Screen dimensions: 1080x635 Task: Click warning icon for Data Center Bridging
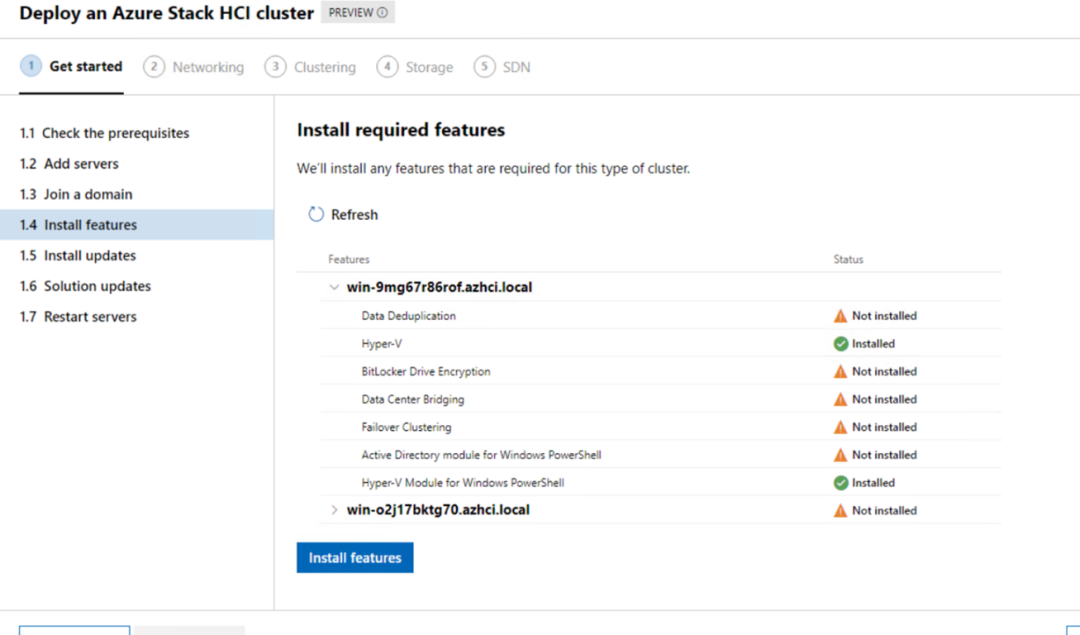click(x=840, y=399)
